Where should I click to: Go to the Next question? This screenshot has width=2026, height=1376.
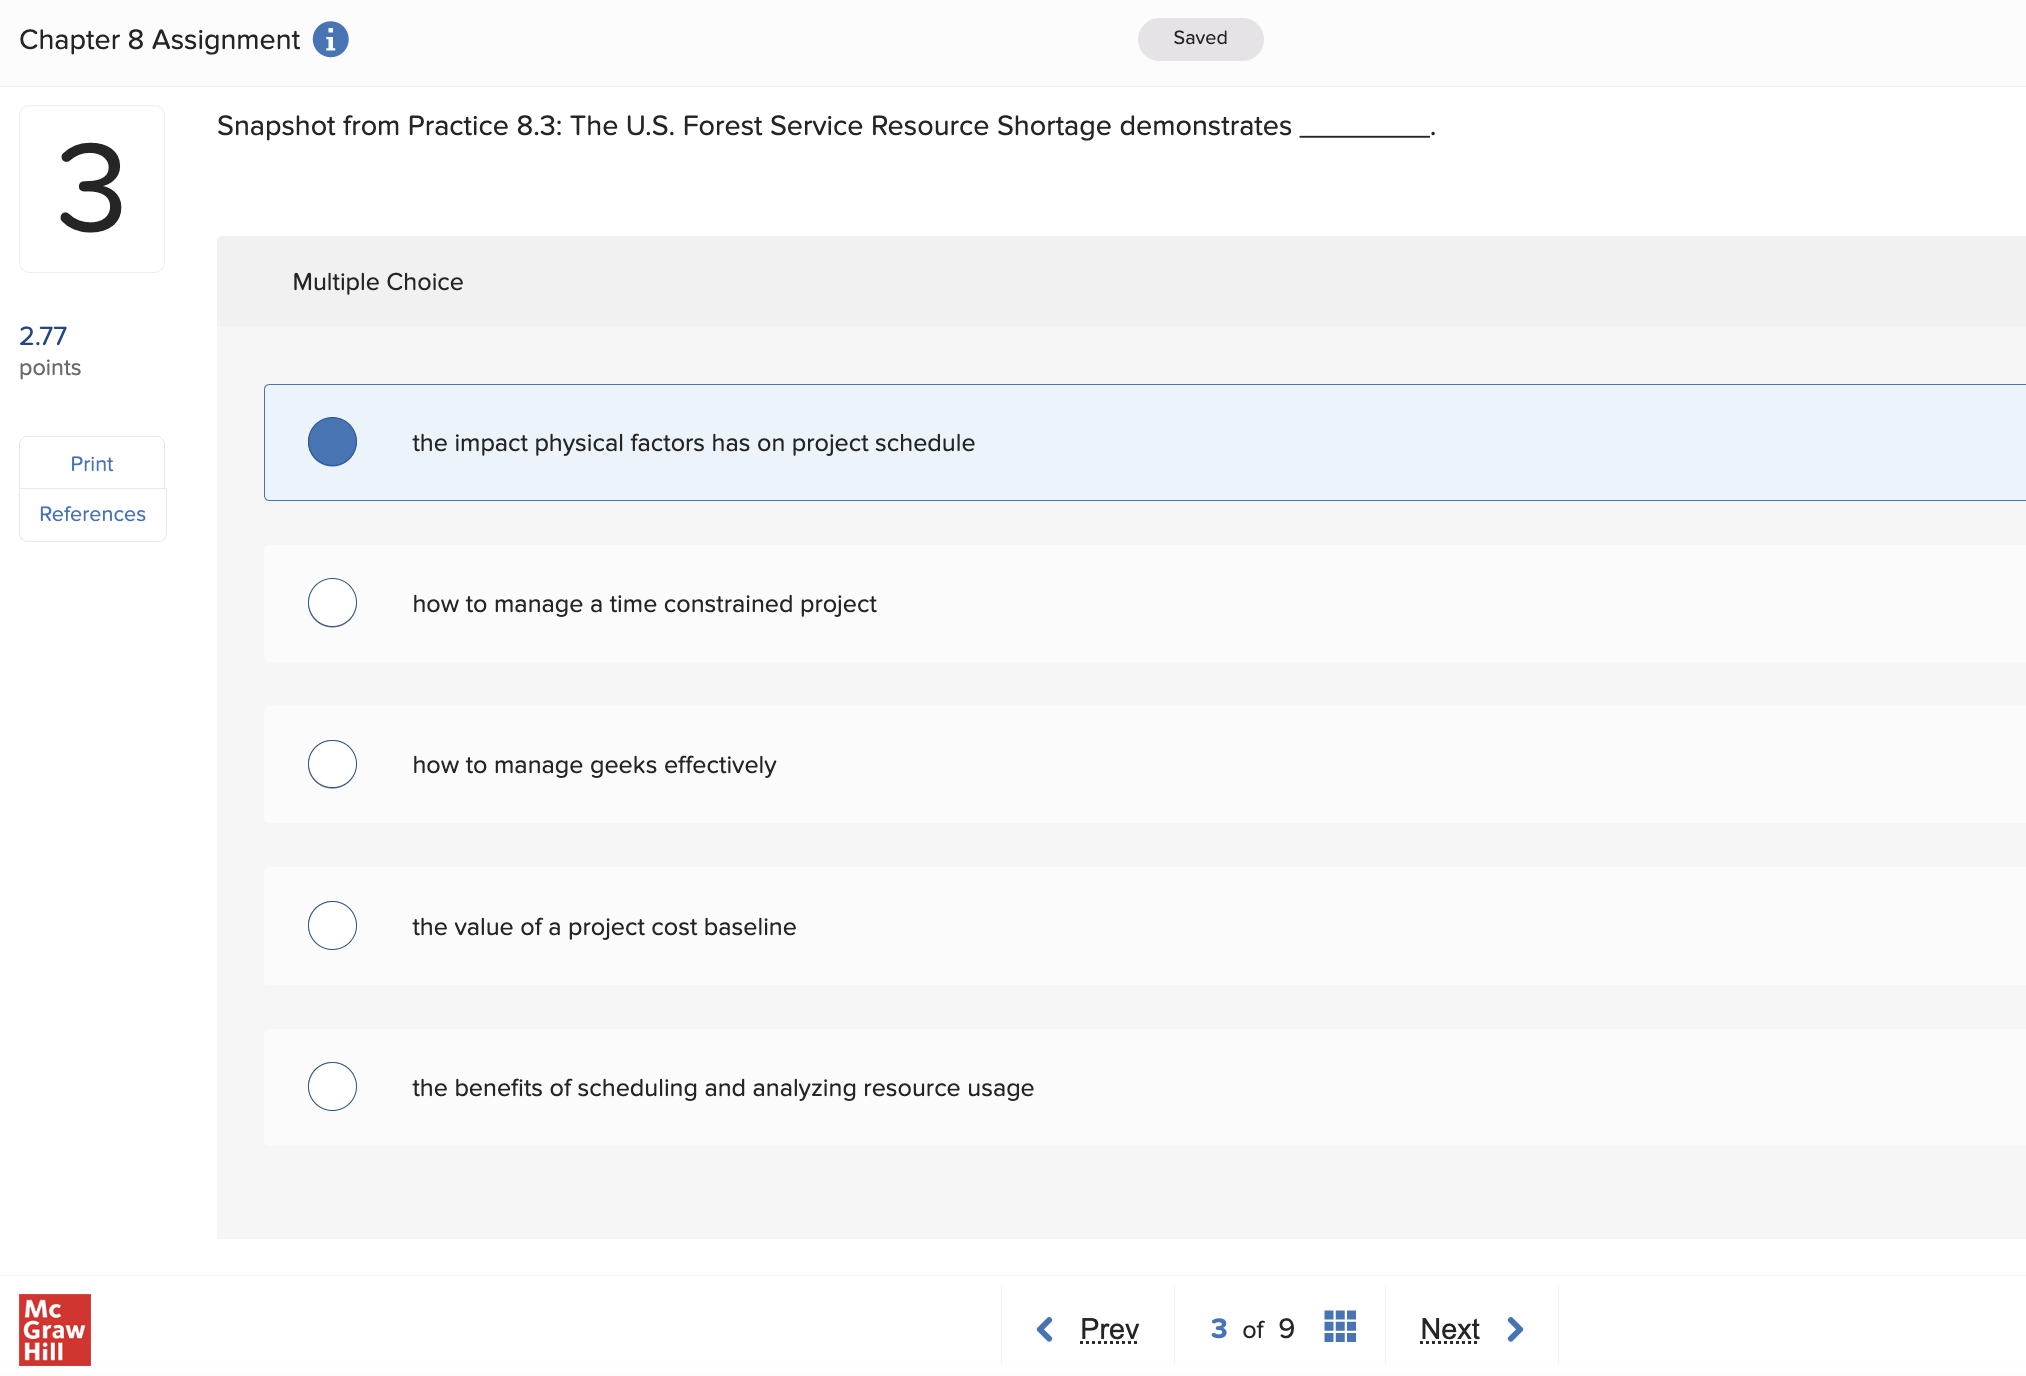click(1449, 1329)
